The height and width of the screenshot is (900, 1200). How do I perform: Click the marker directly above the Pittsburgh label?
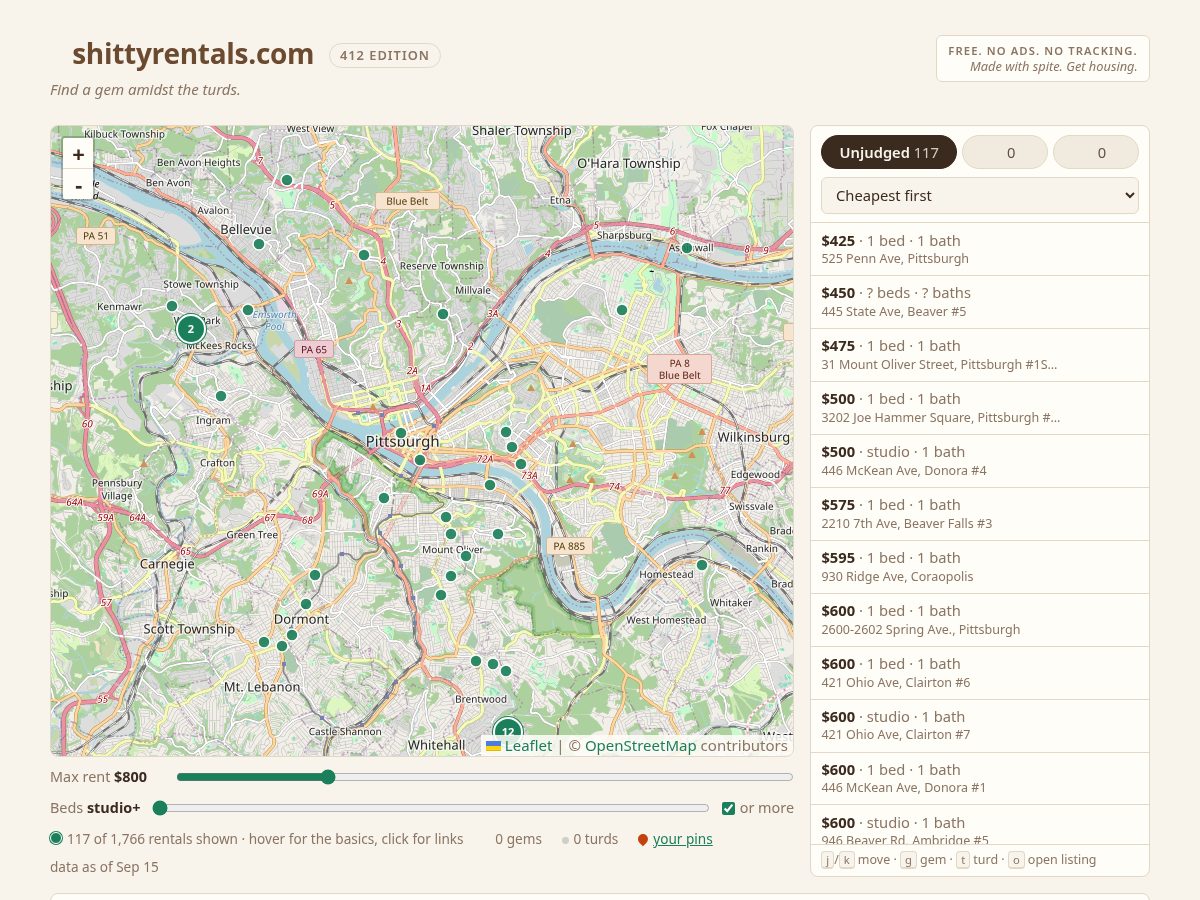click(401, 433)
